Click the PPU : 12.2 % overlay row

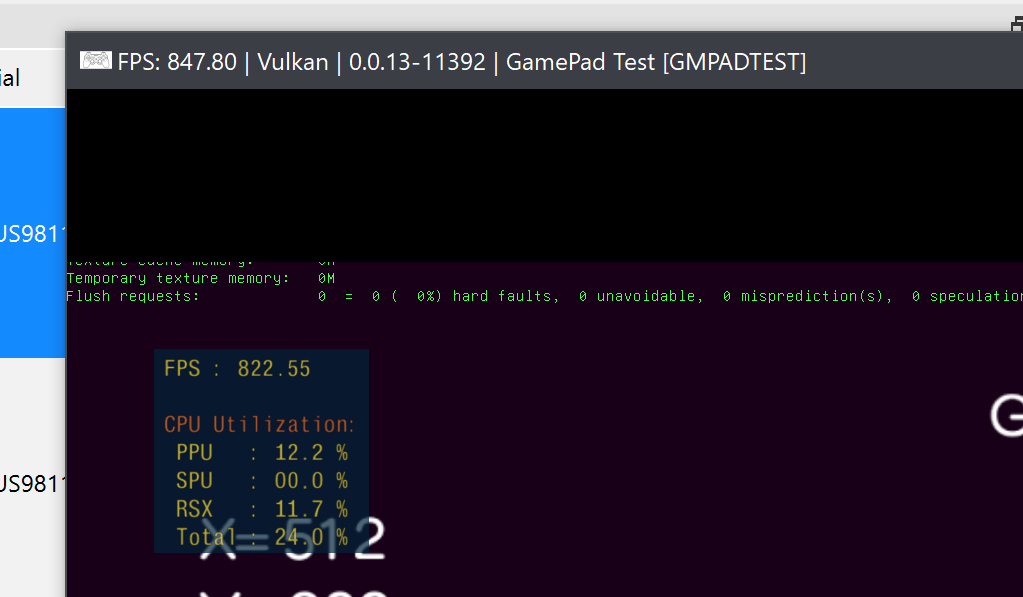(262, 453)
